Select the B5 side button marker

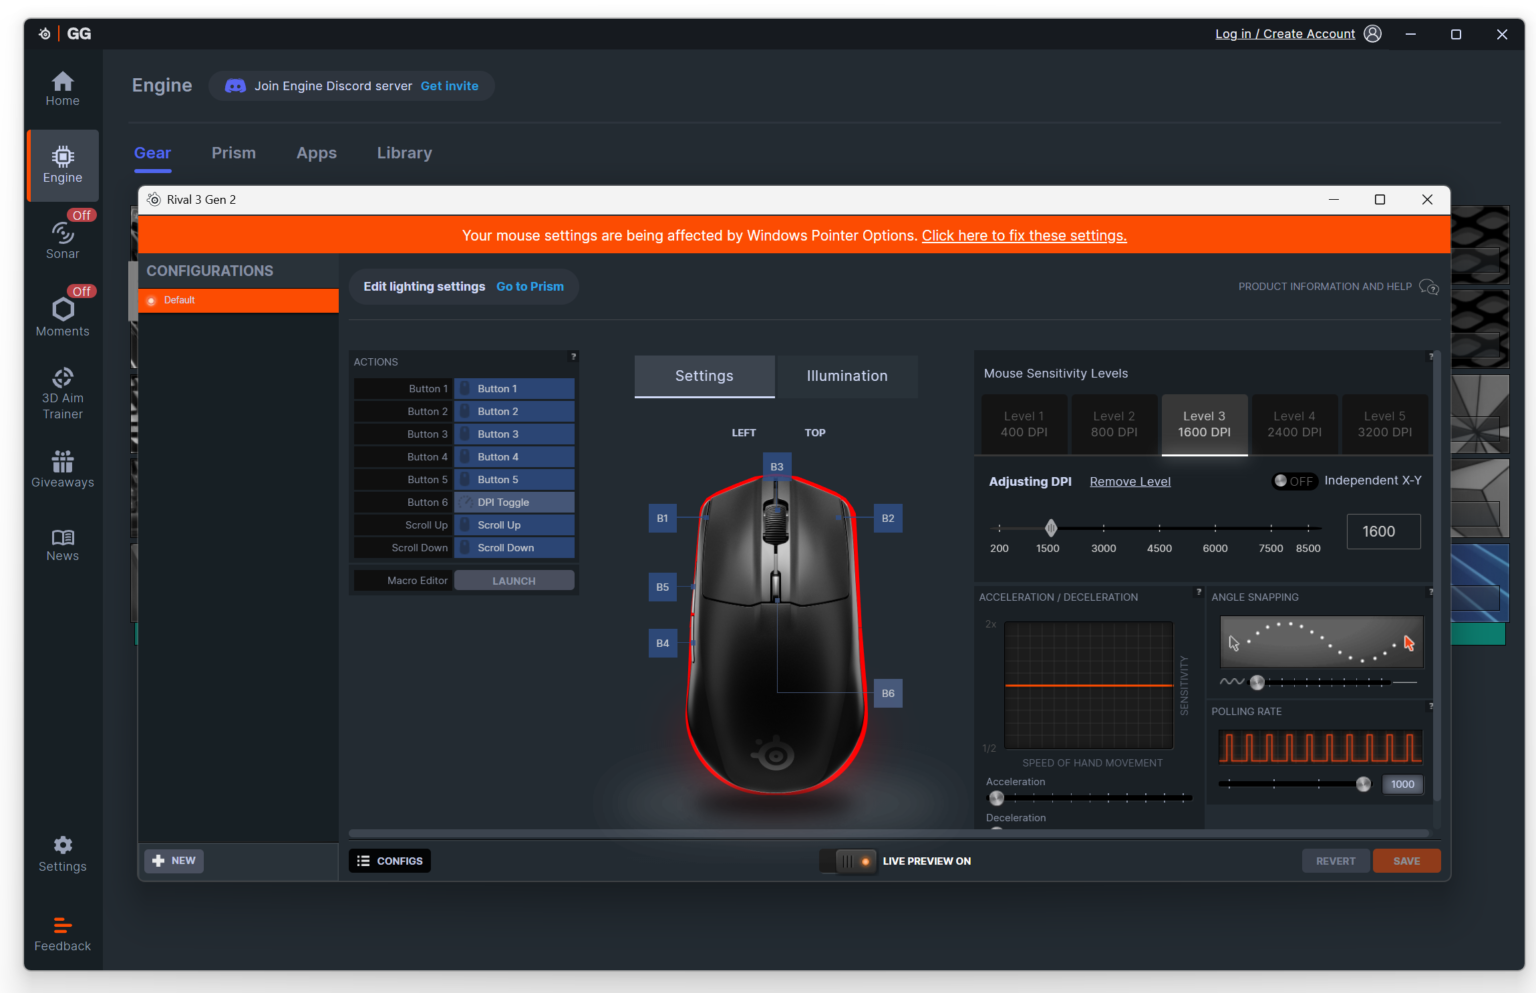(662, 587)
